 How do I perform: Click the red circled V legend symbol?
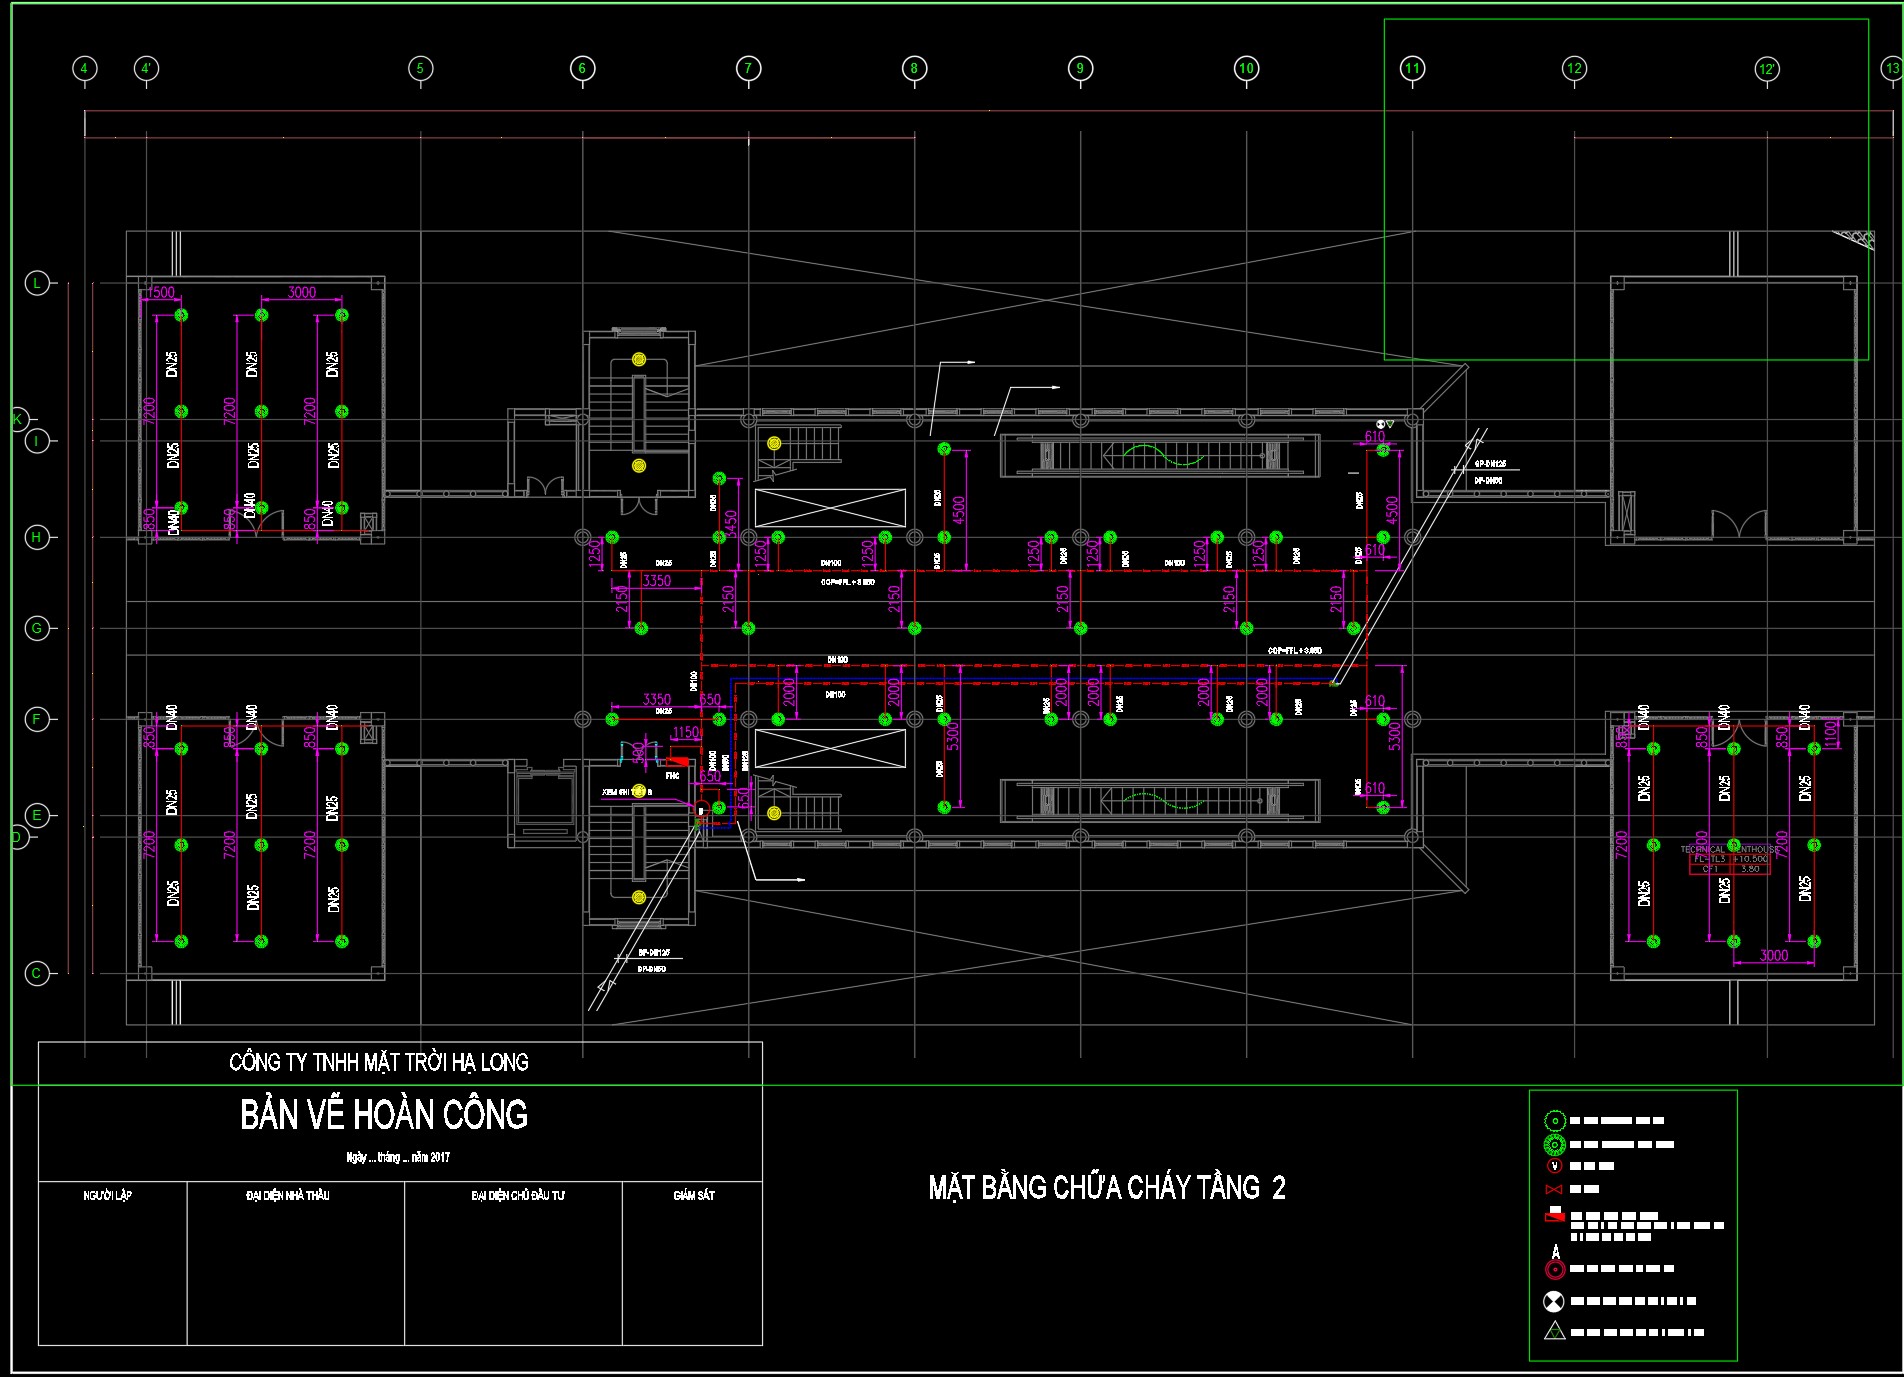(x=1554, y=1166)
